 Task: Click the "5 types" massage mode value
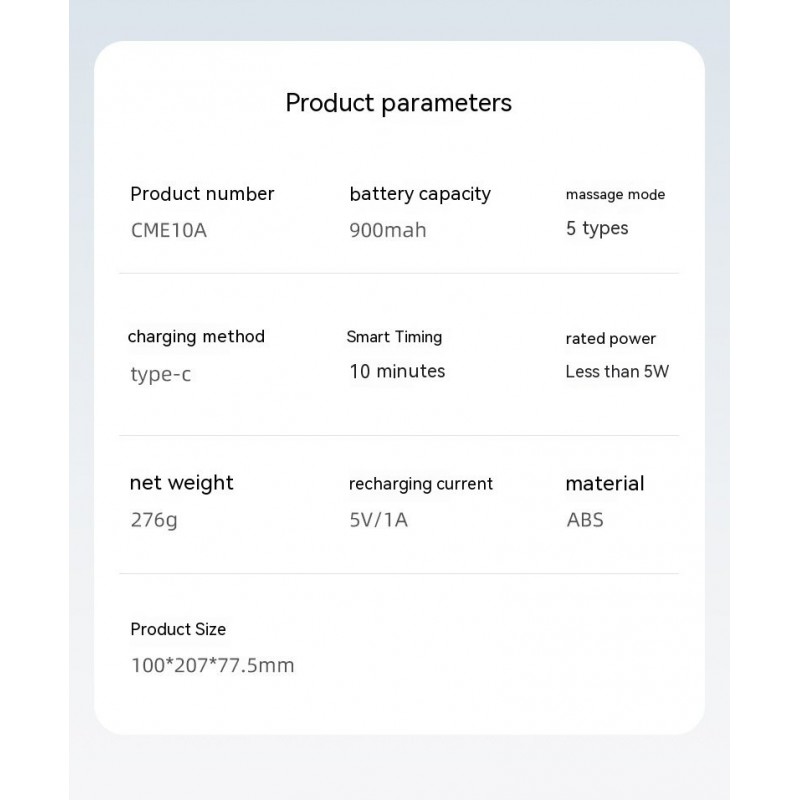(597, 228)
